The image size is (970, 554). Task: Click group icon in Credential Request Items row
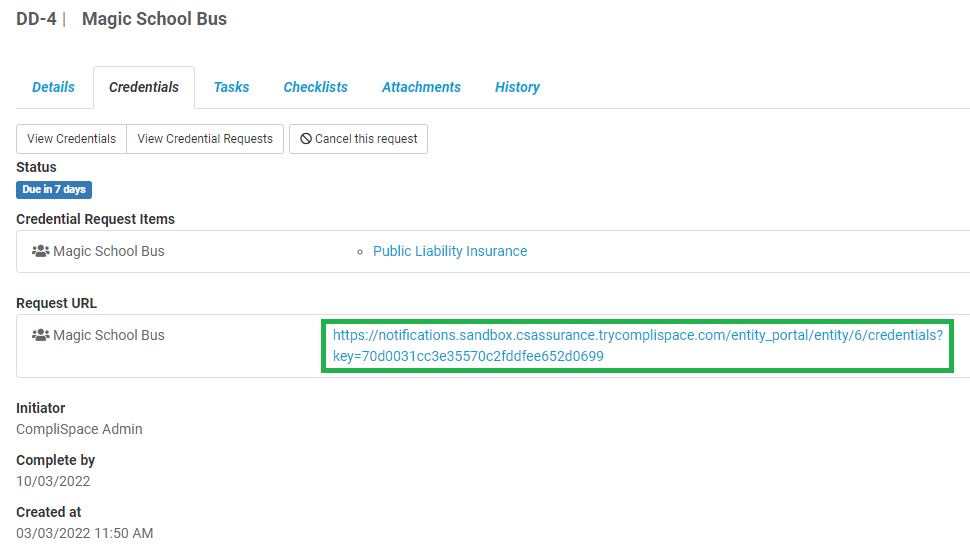(x=41, y=251)
